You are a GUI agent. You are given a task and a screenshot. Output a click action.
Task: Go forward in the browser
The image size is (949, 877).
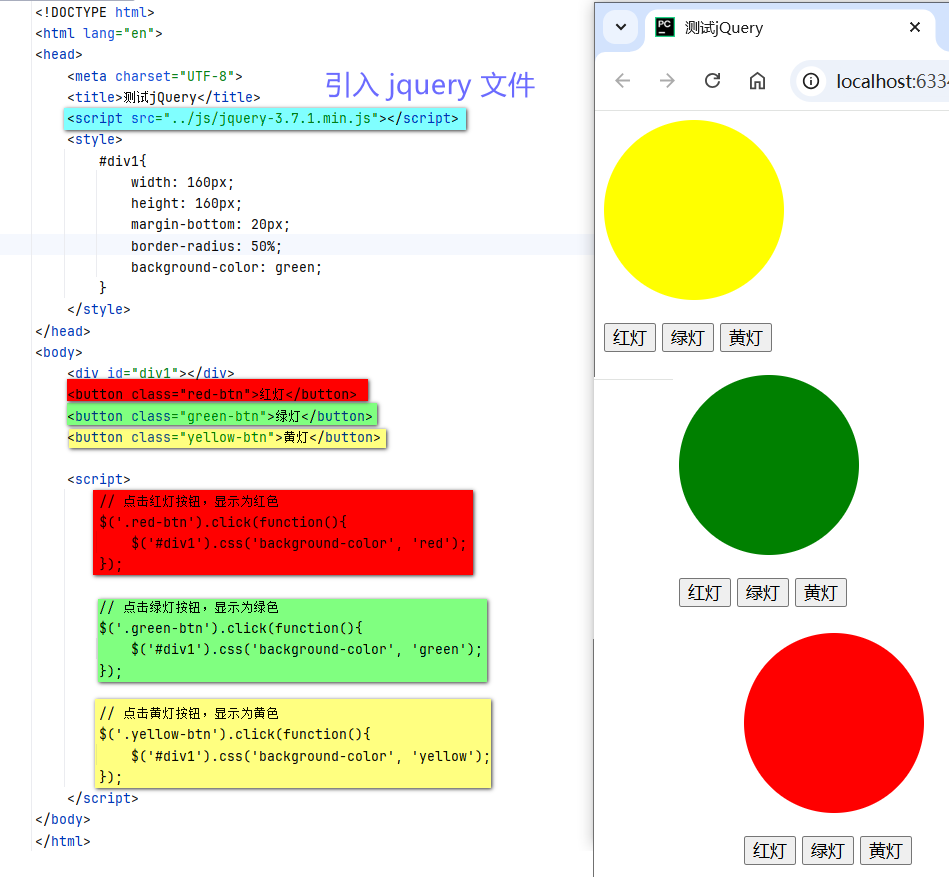click(x=667, y=80)
